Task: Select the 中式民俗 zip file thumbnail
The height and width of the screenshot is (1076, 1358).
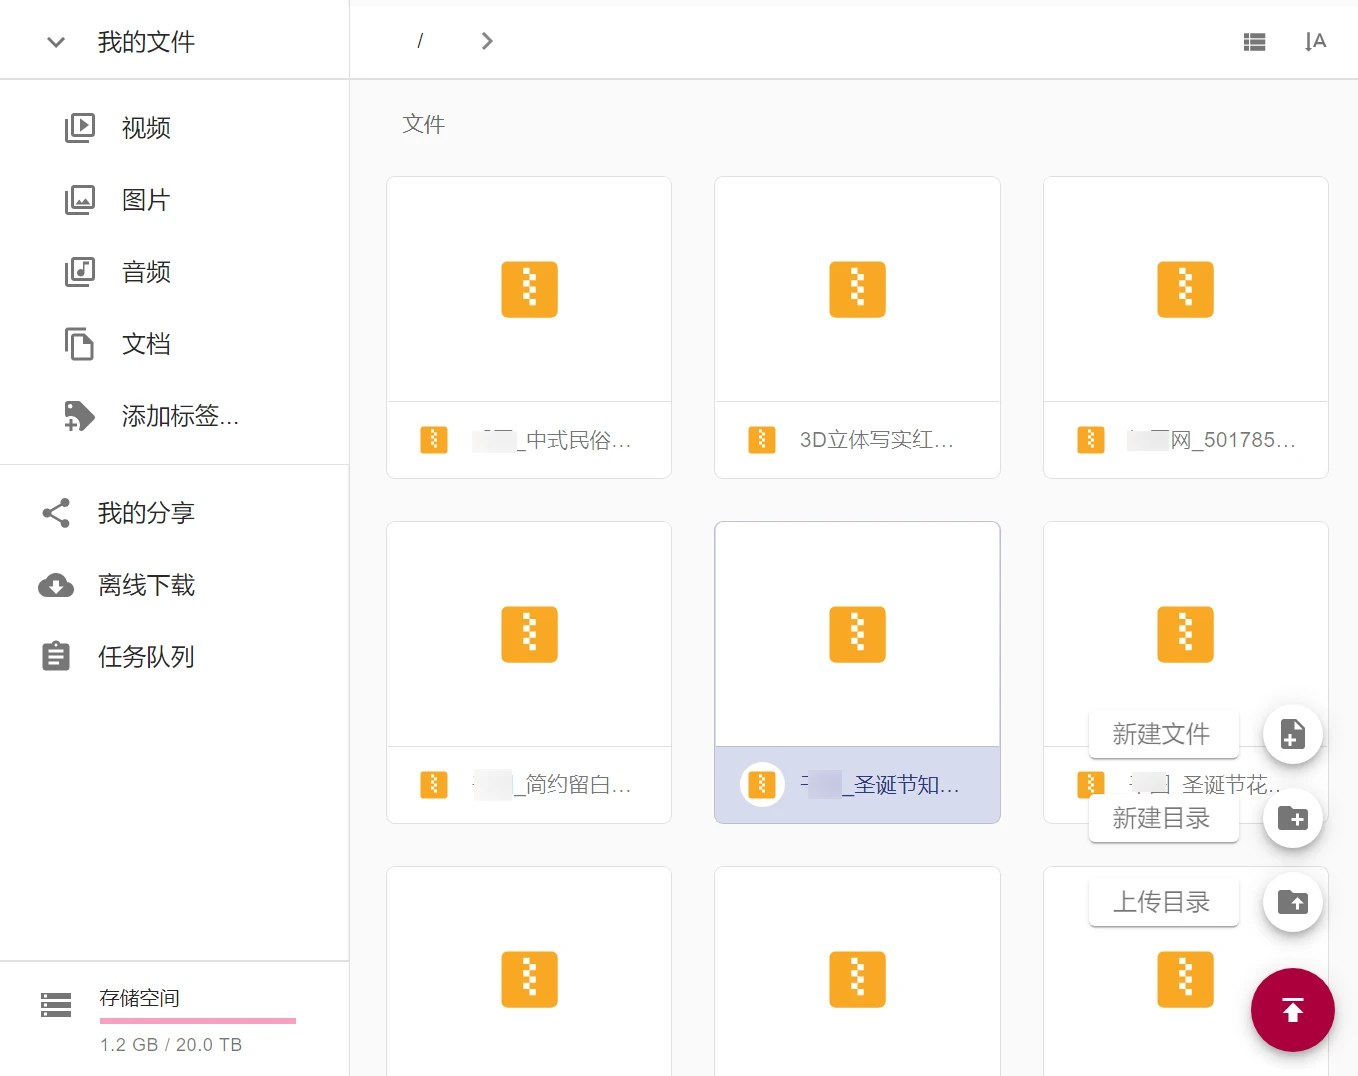Action: 529,289
